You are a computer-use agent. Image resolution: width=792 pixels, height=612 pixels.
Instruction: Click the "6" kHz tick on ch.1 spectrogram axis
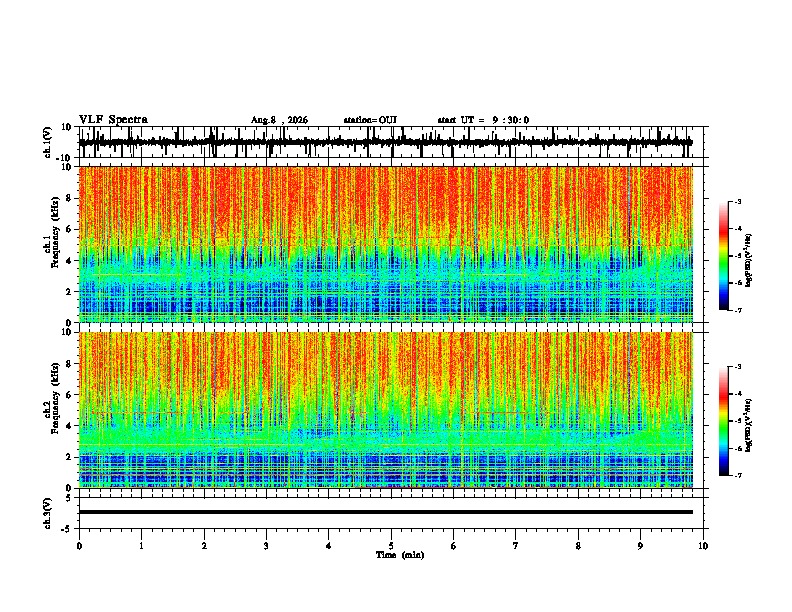[69, 229]
